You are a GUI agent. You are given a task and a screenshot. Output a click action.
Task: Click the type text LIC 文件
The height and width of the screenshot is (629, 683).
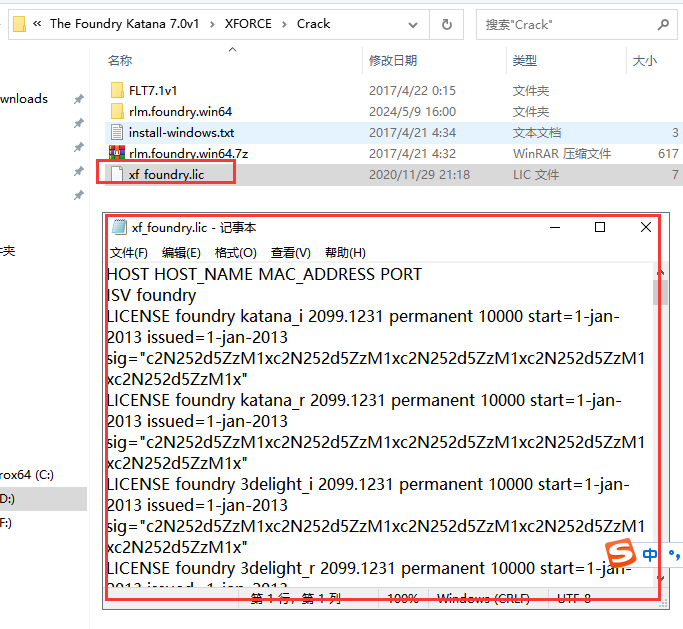pos(536,174)
